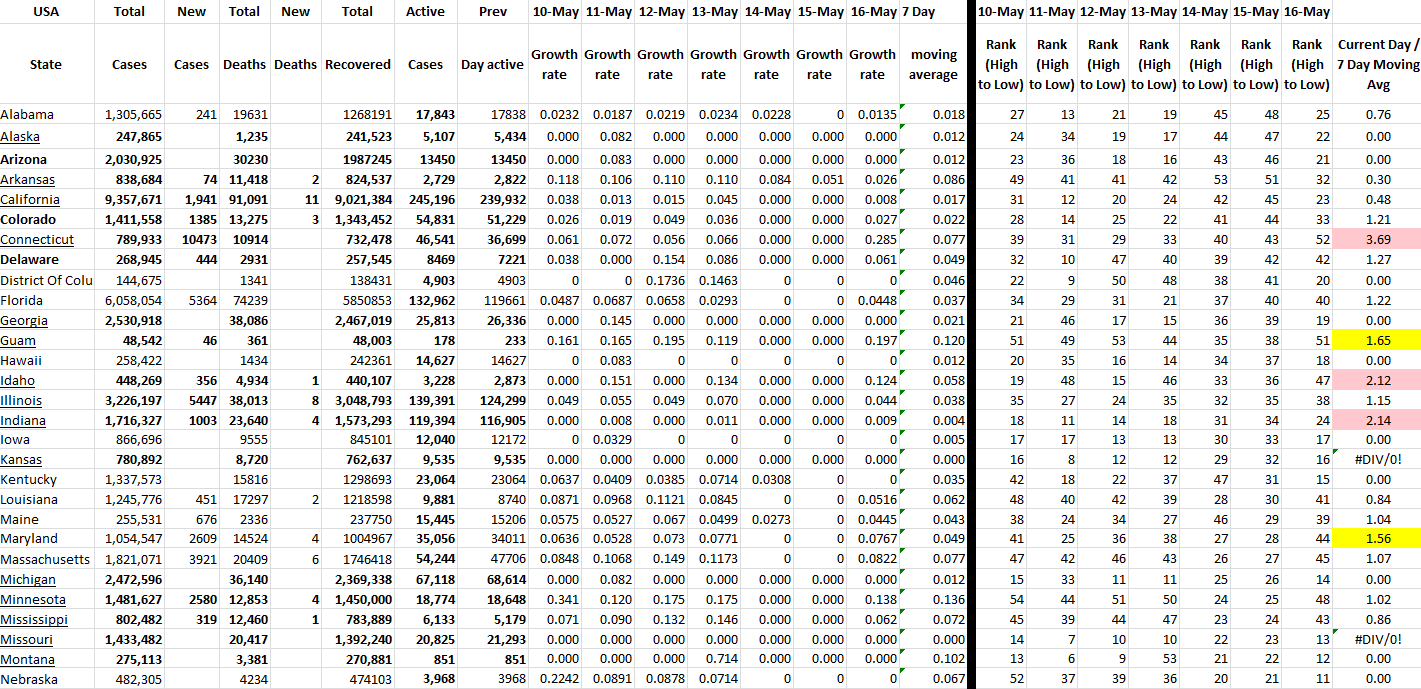The image size is (1421, 689).
Task: Select the yellow 1.65 Guam cell
Action: [1377, 340]
